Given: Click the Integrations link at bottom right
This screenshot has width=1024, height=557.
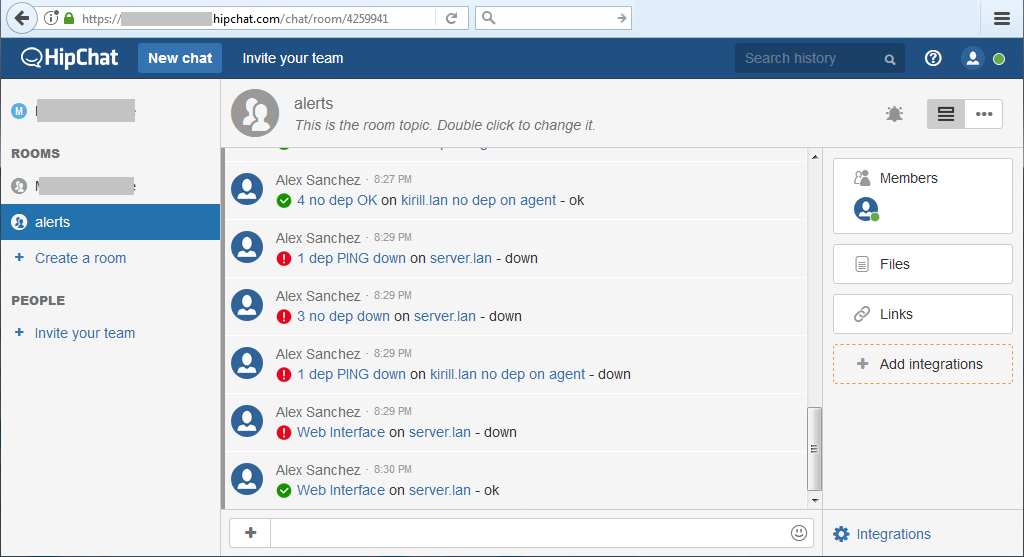Looking at the screenshot, I should tap(893, 534).
